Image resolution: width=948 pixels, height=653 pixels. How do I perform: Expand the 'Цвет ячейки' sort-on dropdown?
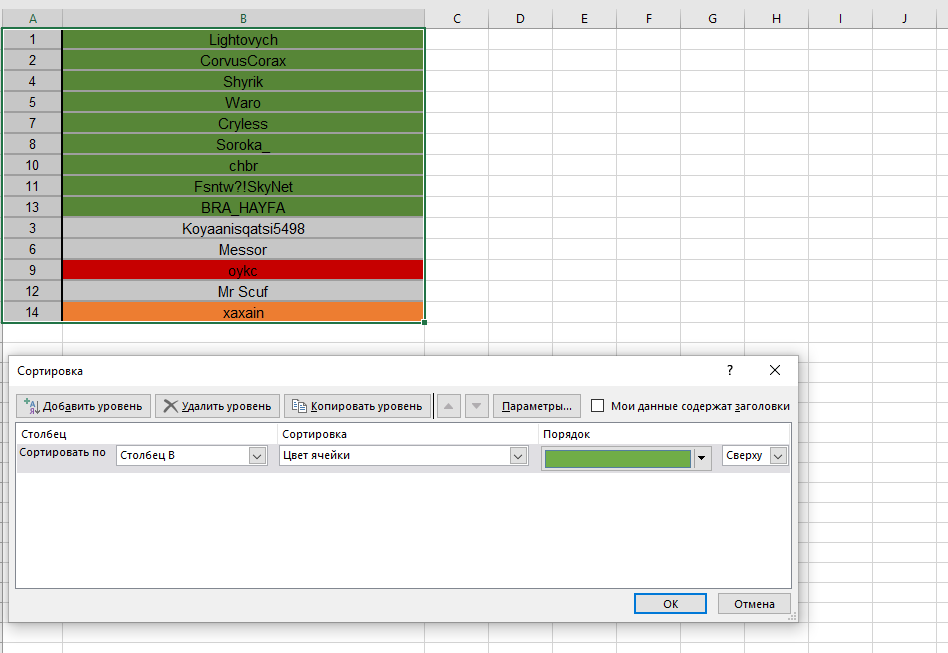pos(518,456)
